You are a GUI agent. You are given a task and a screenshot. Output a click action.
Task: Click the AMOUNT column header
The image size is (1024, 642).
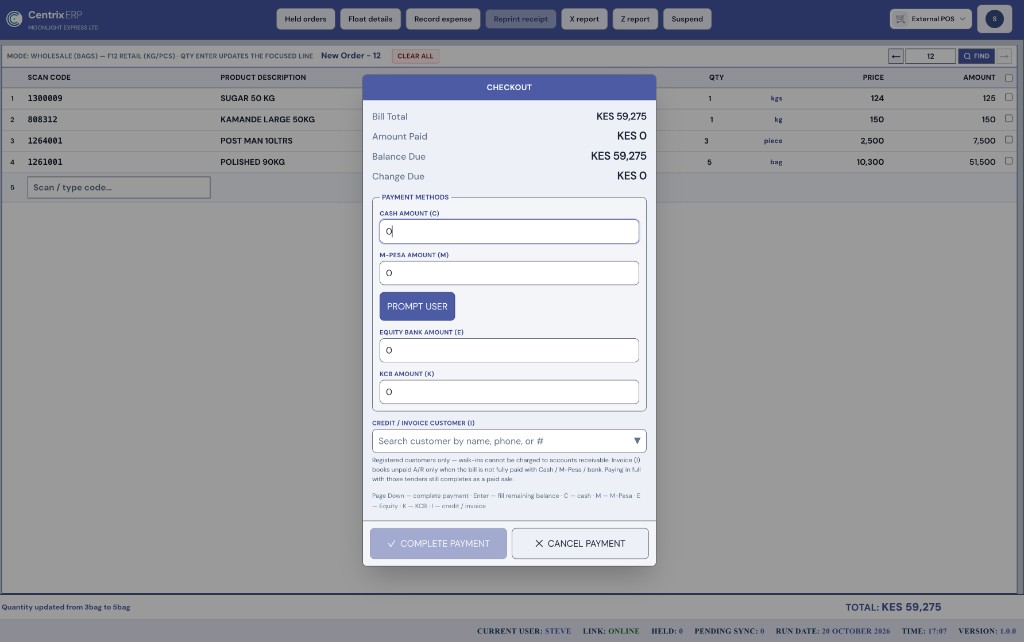pyautogui.click(x=979, y=78)
